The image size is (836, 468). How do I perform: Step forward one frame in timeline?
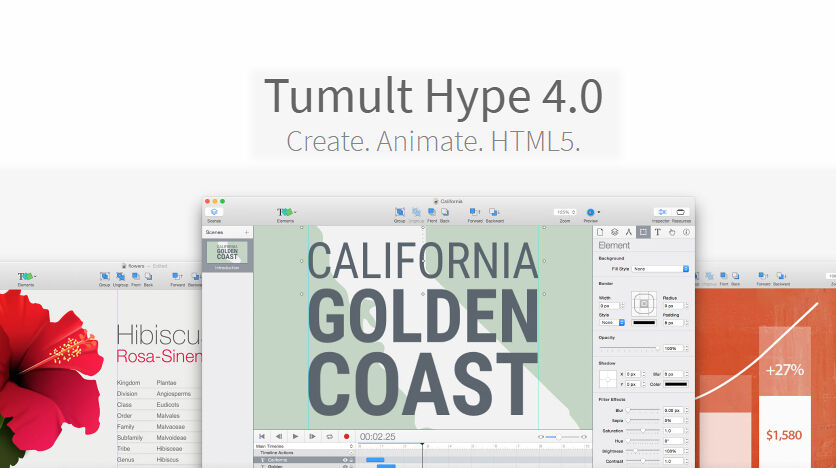click(x=312, y=437)
